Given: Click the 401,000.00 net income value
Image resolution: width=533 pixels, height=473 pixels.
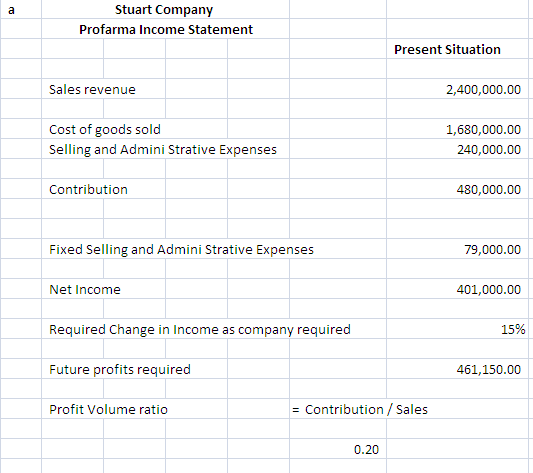Looking at the screenshot, I should pyautogui.click(x=489, y=289).
